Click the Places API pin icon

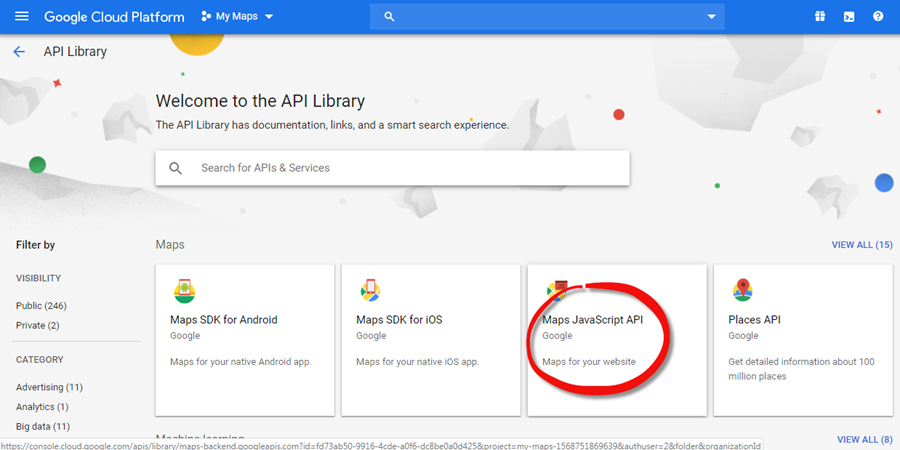[743, 290]
